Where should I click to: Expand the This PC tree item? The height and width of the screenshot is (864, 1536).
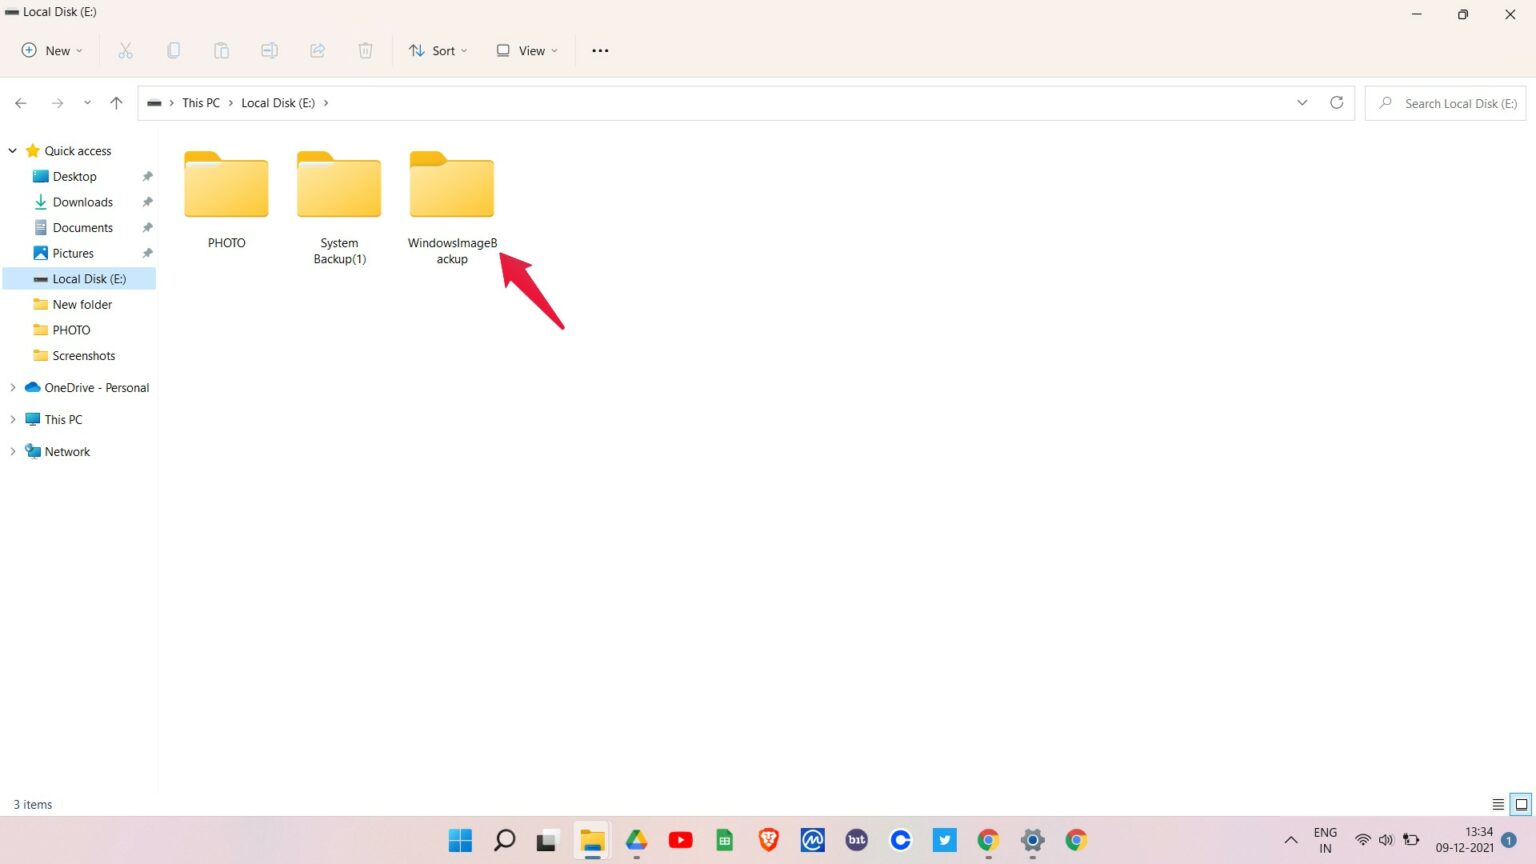pos(12,419)
